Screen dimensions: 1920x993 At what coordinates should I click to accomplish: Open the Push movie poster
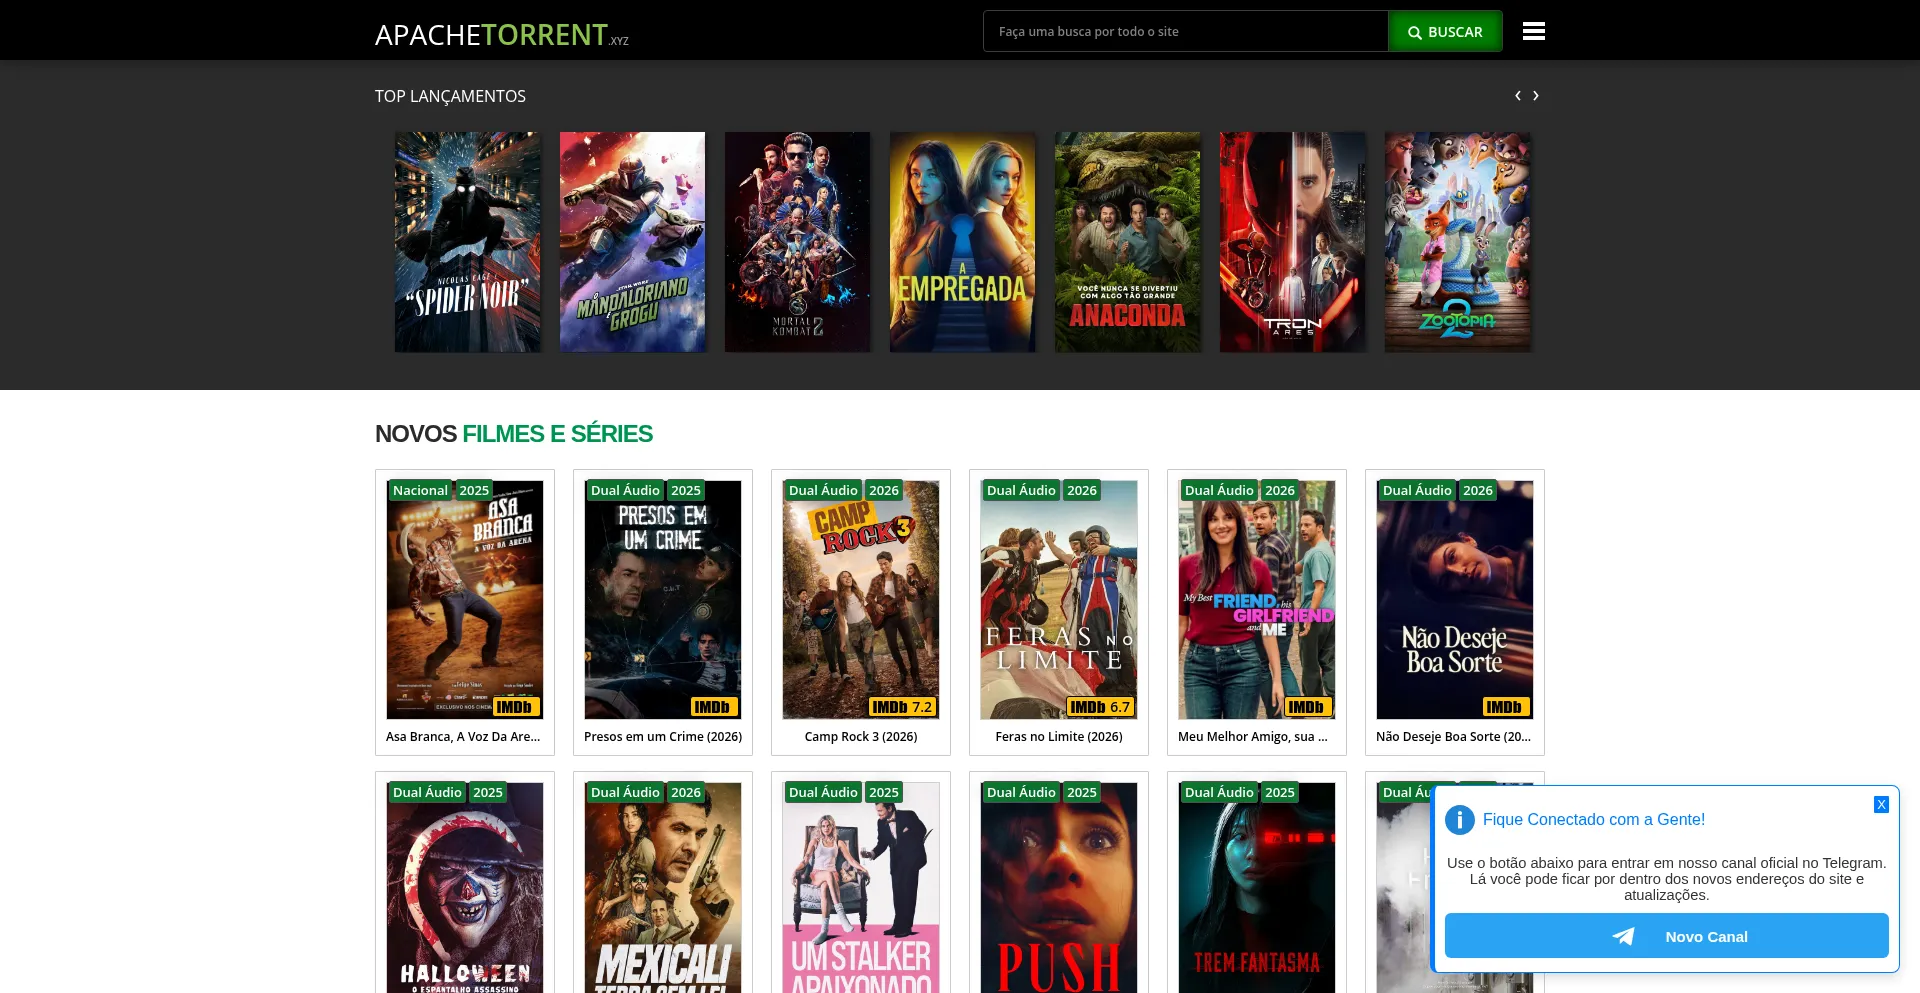1059,888
